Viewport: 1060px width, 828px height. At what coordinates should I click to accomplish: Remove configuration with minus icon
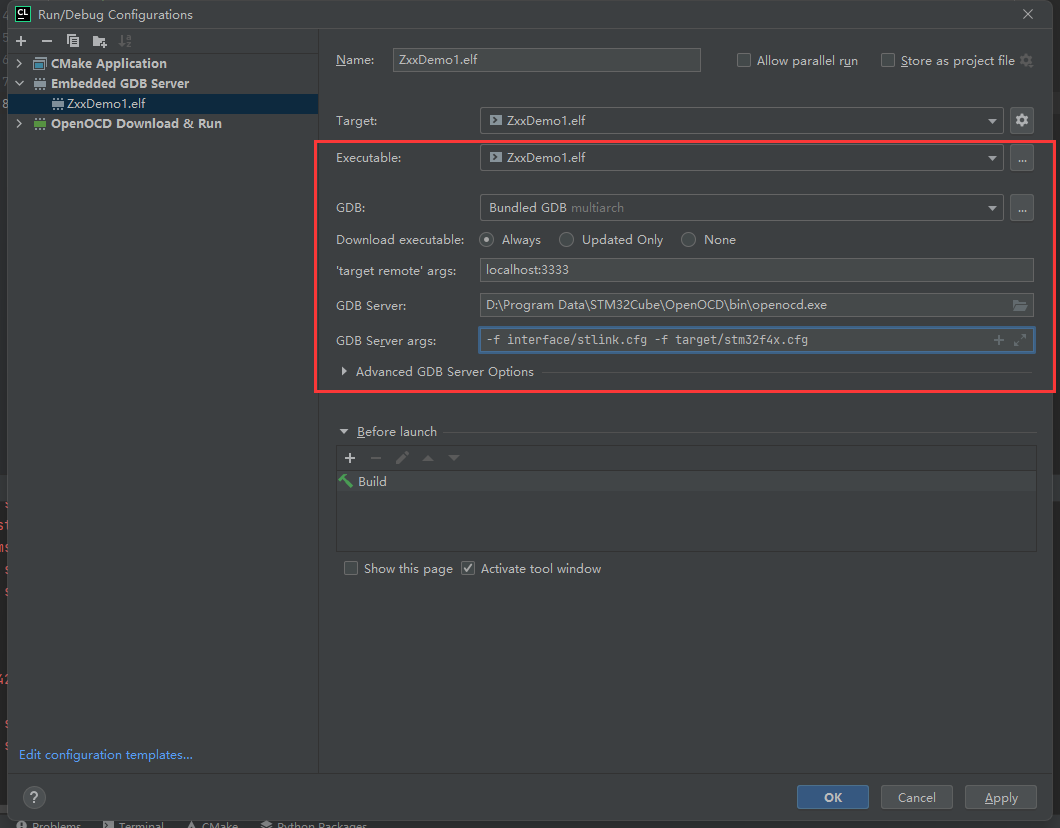point(47,41)
